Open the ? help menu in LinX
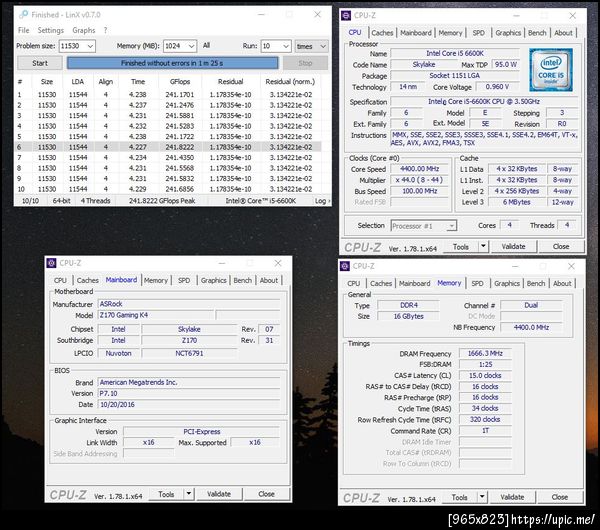Viewport: 600px width, 530px height. [106, 30]
